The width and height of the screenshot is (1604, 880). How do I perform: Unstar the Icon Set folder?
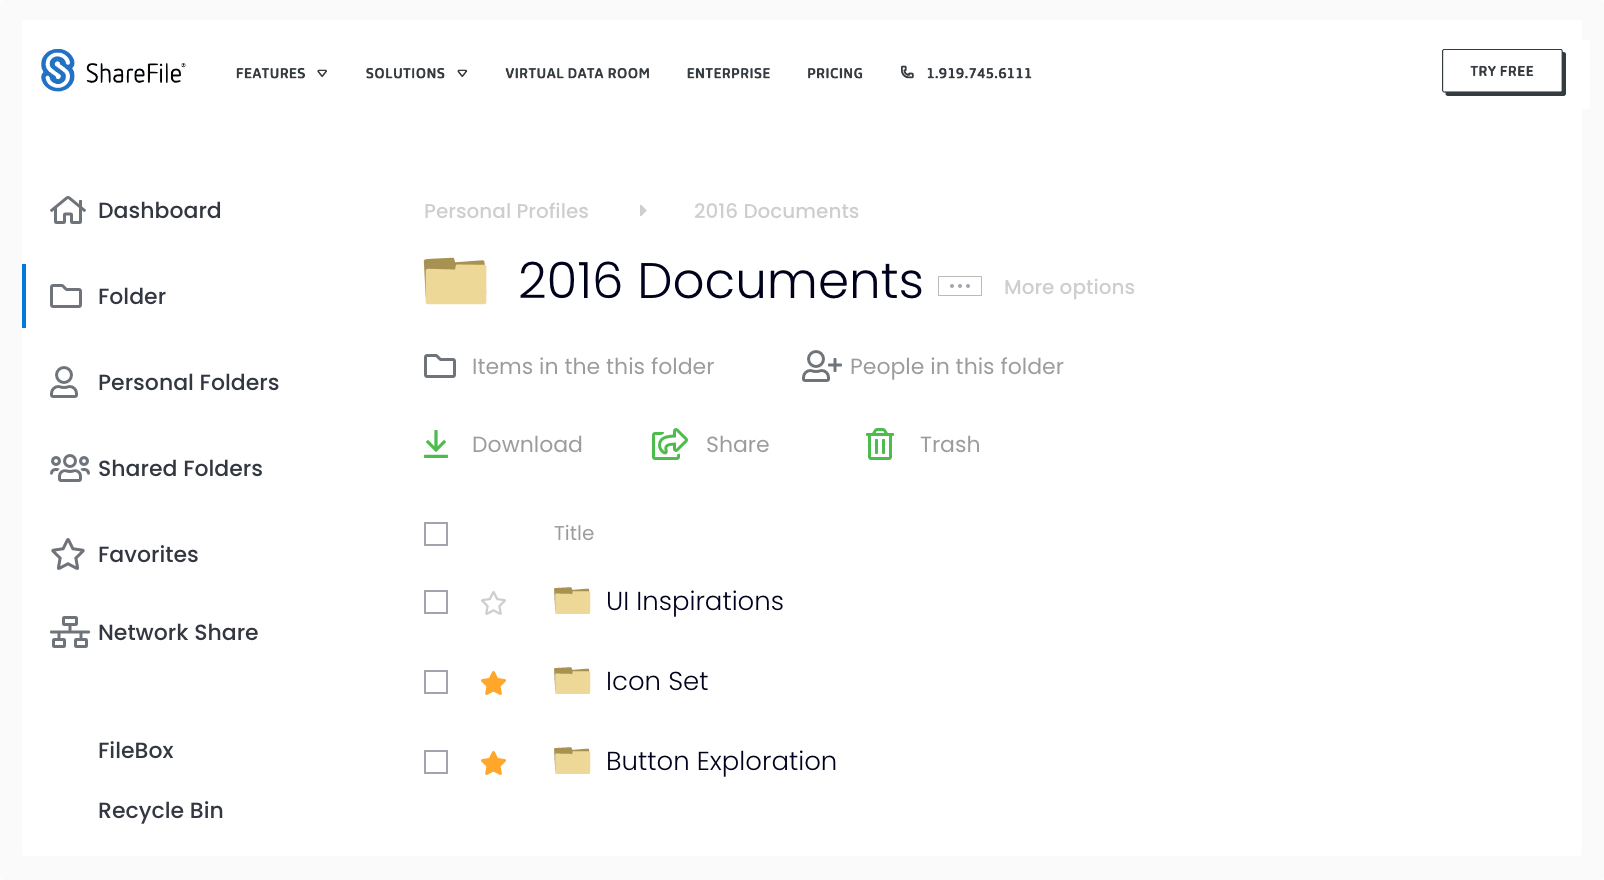[493, 683]
